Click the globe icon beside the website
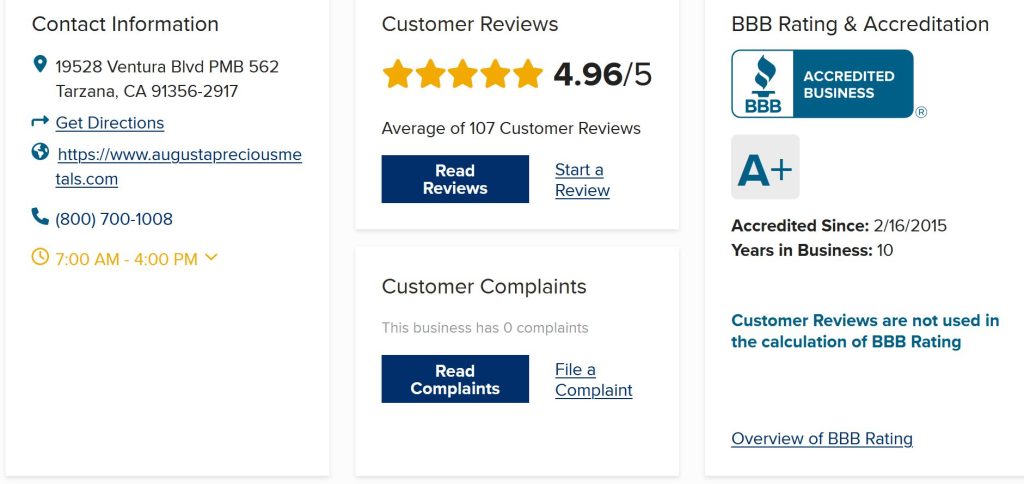 (x=40, y=152)
